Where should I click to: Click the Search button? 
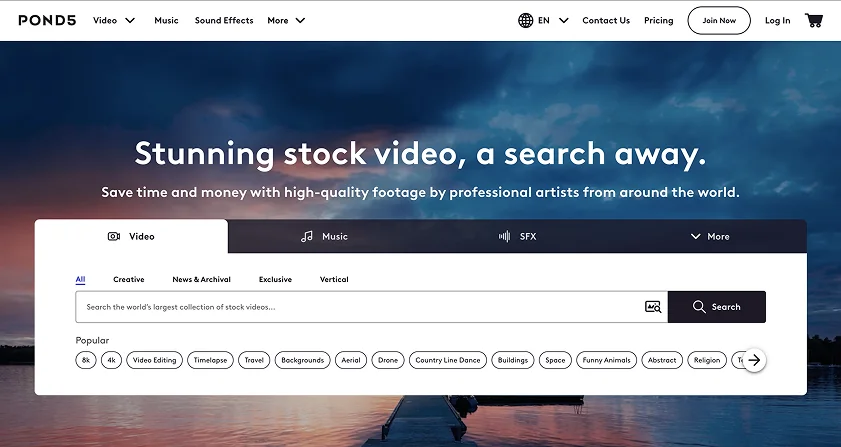tap(717, 307)
